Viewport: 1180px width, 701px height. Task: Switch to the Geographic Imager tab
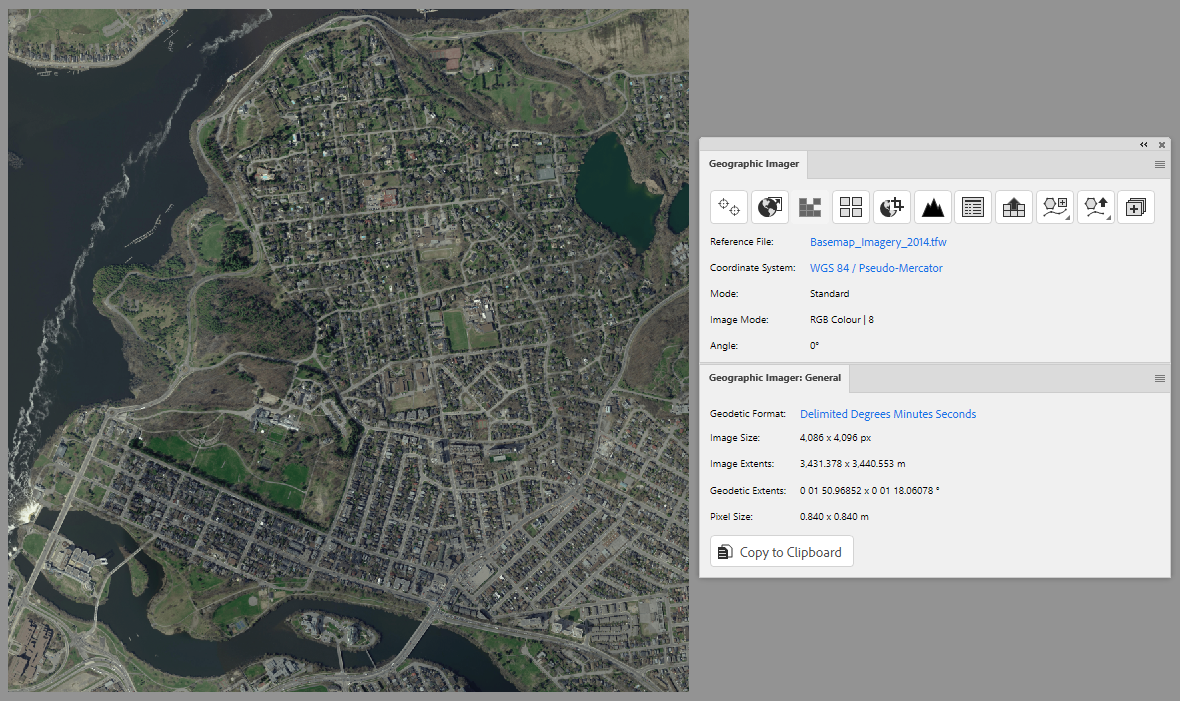(x=754, y=164)
